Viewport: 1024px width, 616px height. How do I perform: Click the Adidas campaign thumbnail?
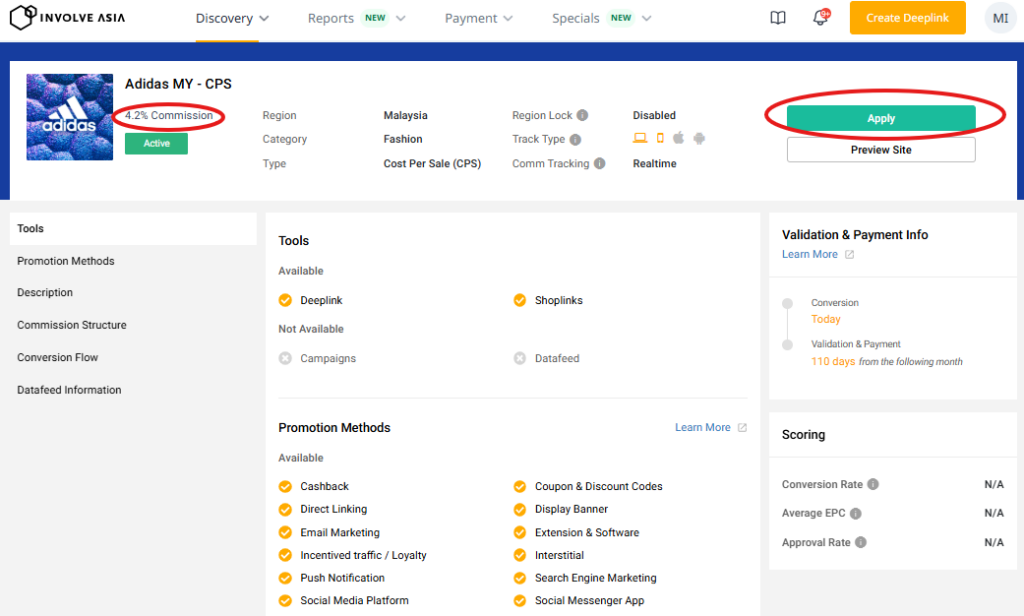(x=69, y=117)
